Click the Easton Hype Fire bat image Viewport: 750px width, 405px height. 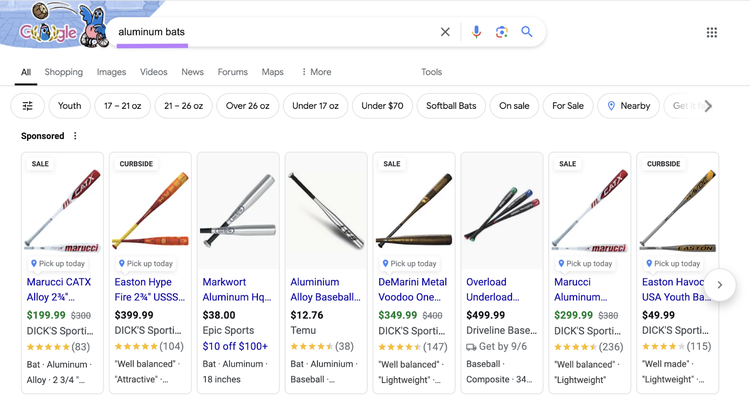150,210
